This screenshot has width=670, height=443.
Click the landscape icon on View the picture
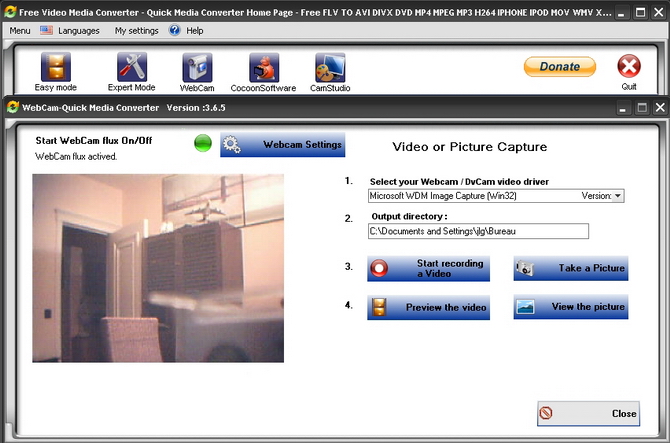tap(525, 307)
